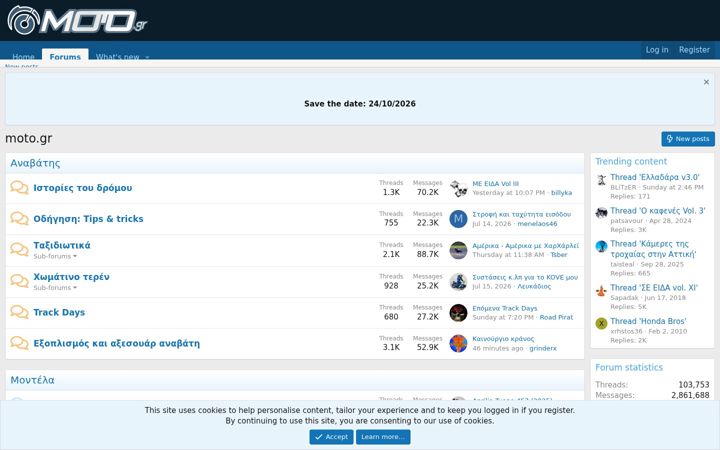Click billyka's avatar in Ιστορίες row

(458, 188)
